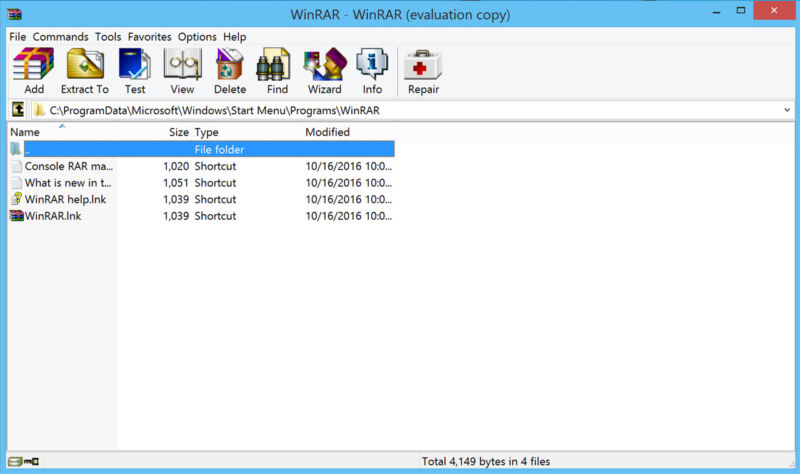Click the modified date of WinRAR help.lnk

348,199
